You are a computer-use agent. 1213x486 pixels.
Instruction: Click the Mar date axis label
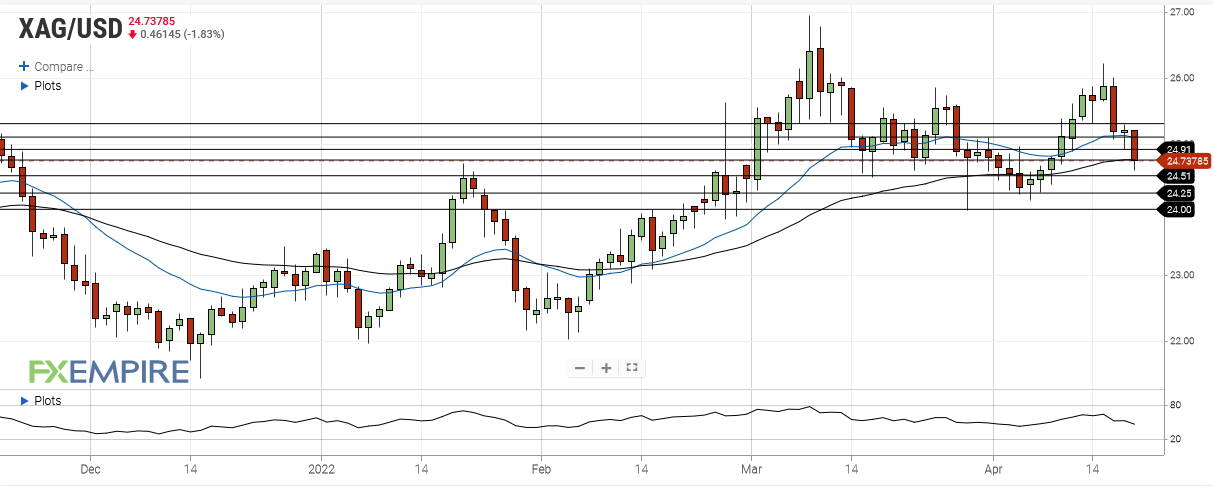tap(752, 468)
